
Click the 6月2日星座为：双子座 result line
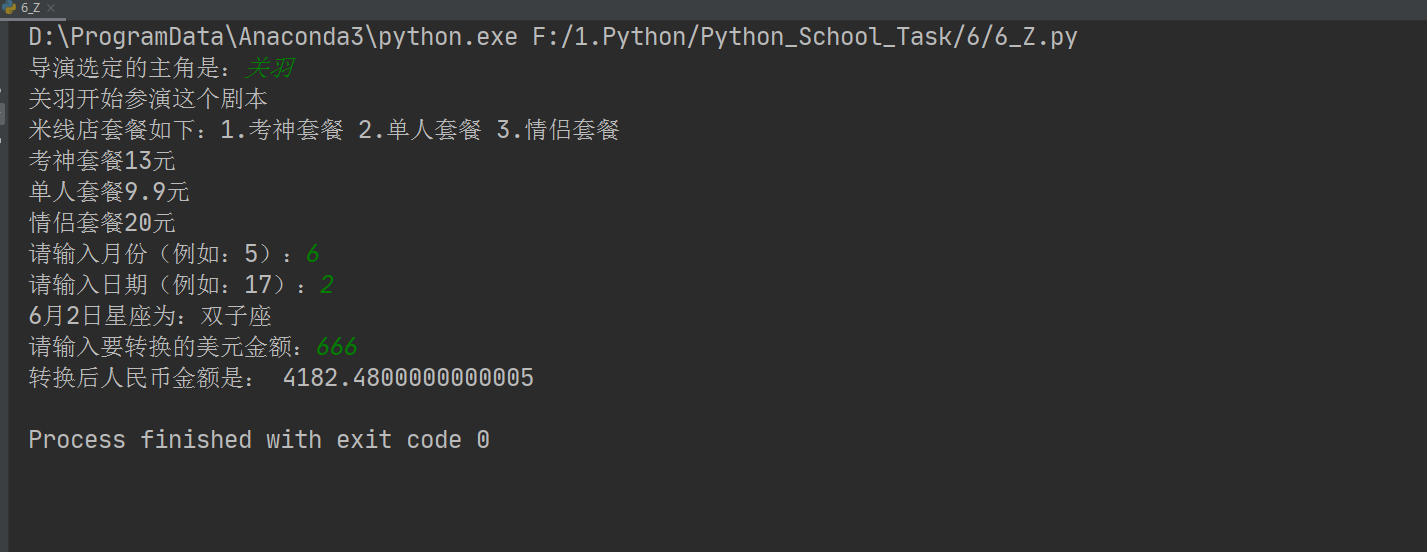click(x=150, y=317)
